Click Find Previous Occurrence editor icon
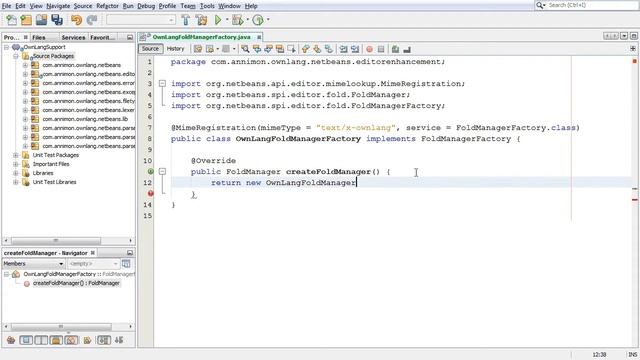 (x=257, y=49)
